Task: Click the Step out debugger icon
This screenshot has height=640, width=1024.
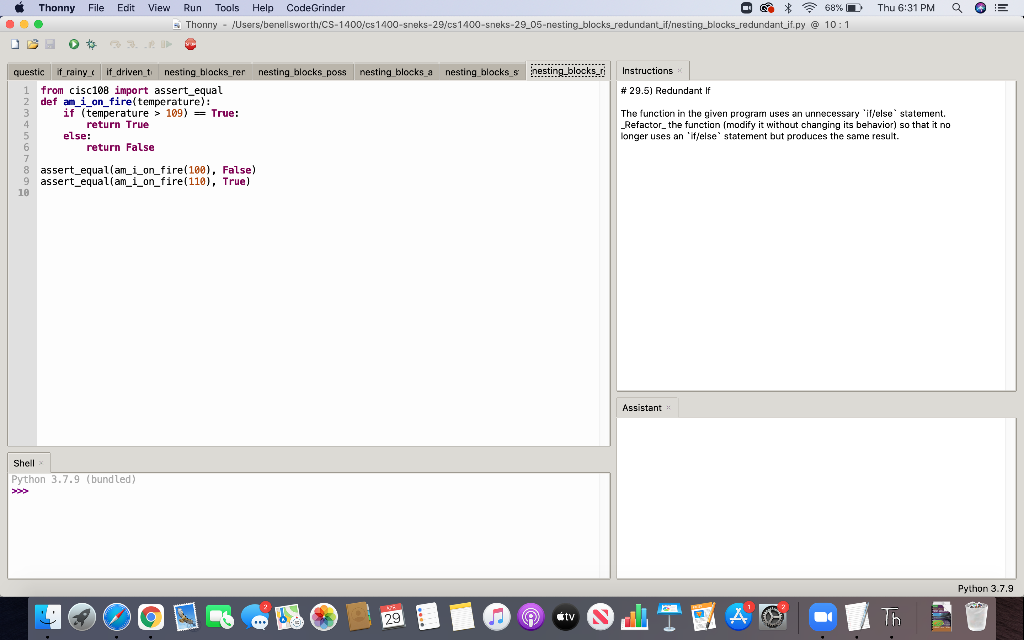Action: coord(150,44)
